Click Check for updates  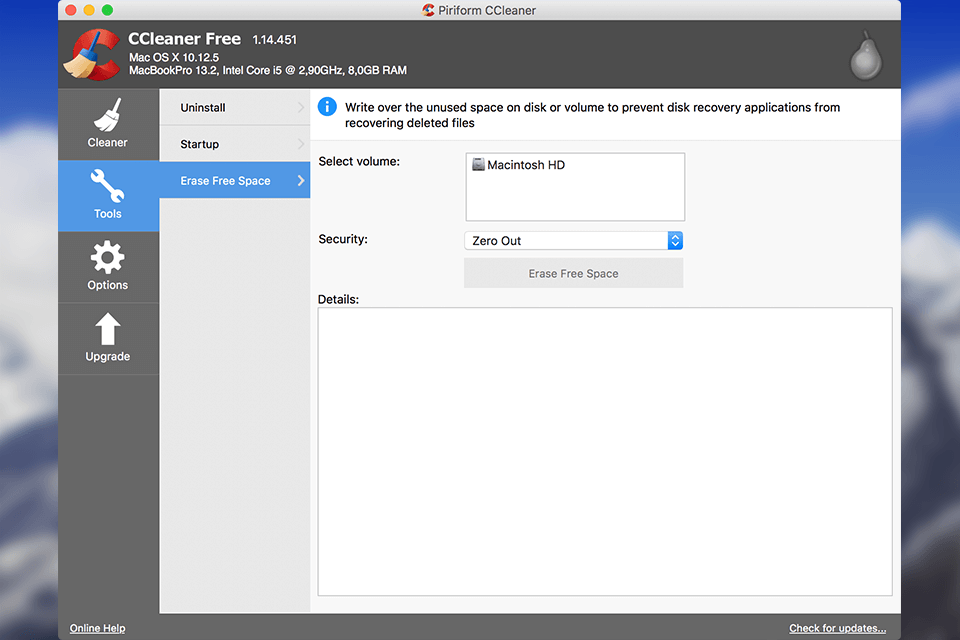[x=838, y=628]
